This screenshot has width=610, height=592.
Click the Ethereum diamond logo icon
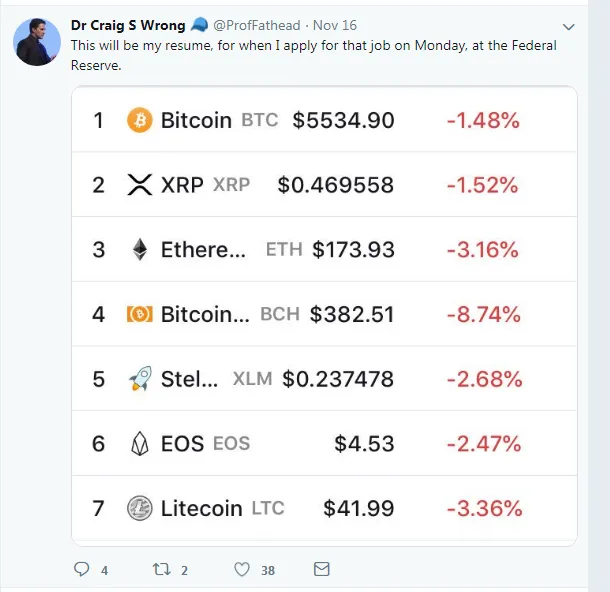tap(140, 249)
